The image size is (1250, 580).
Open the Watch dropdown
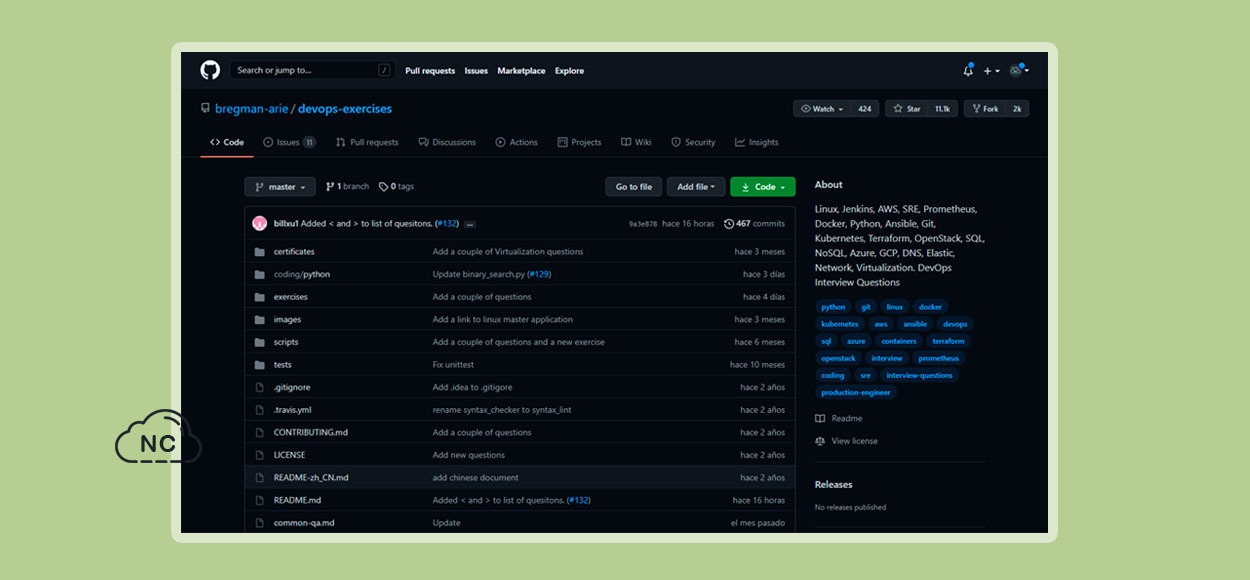(822, 109)
